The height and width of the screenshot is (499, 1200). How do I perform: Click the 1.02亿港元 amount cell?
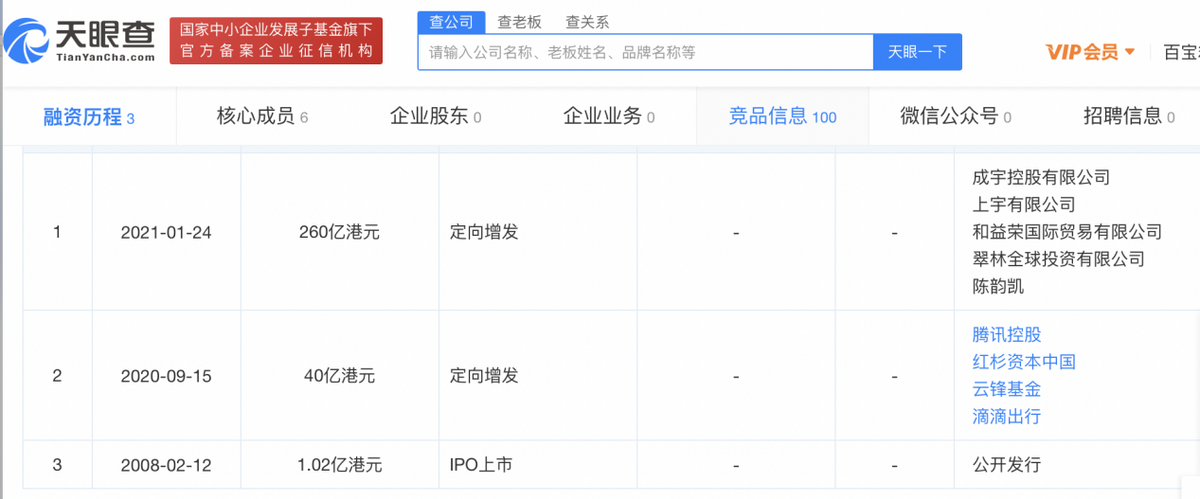click(x=339, y=465)
